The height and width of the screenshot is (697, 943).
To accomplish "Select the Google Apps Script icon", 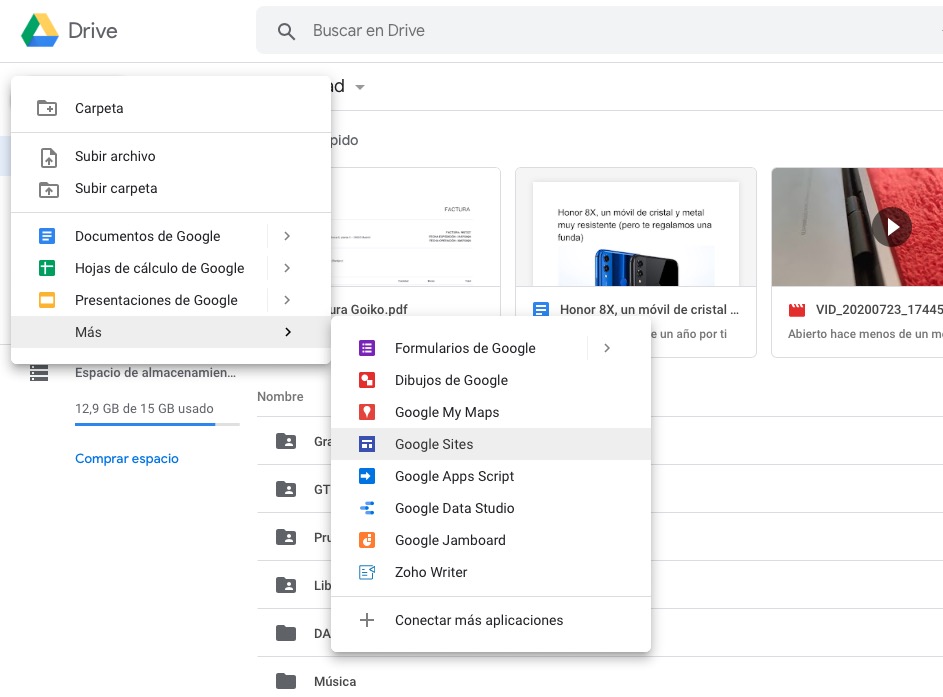I will (x=367, y=476).
